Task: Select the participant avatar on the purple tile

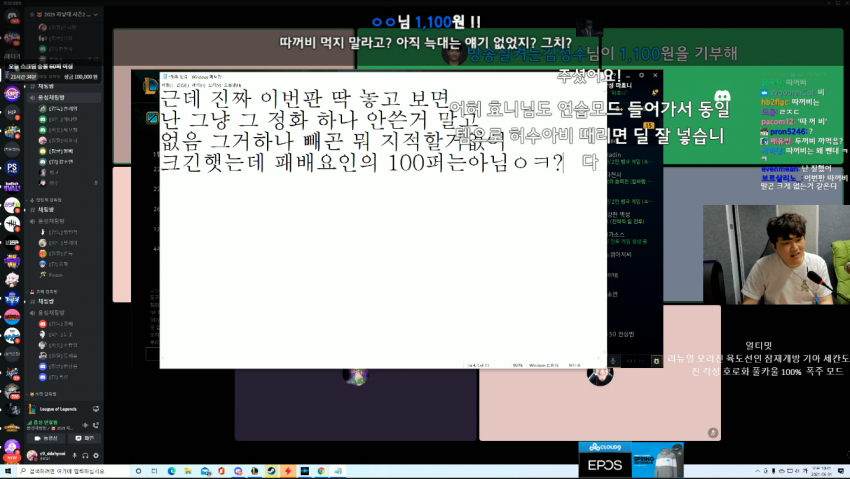Action: click(356, 375)
